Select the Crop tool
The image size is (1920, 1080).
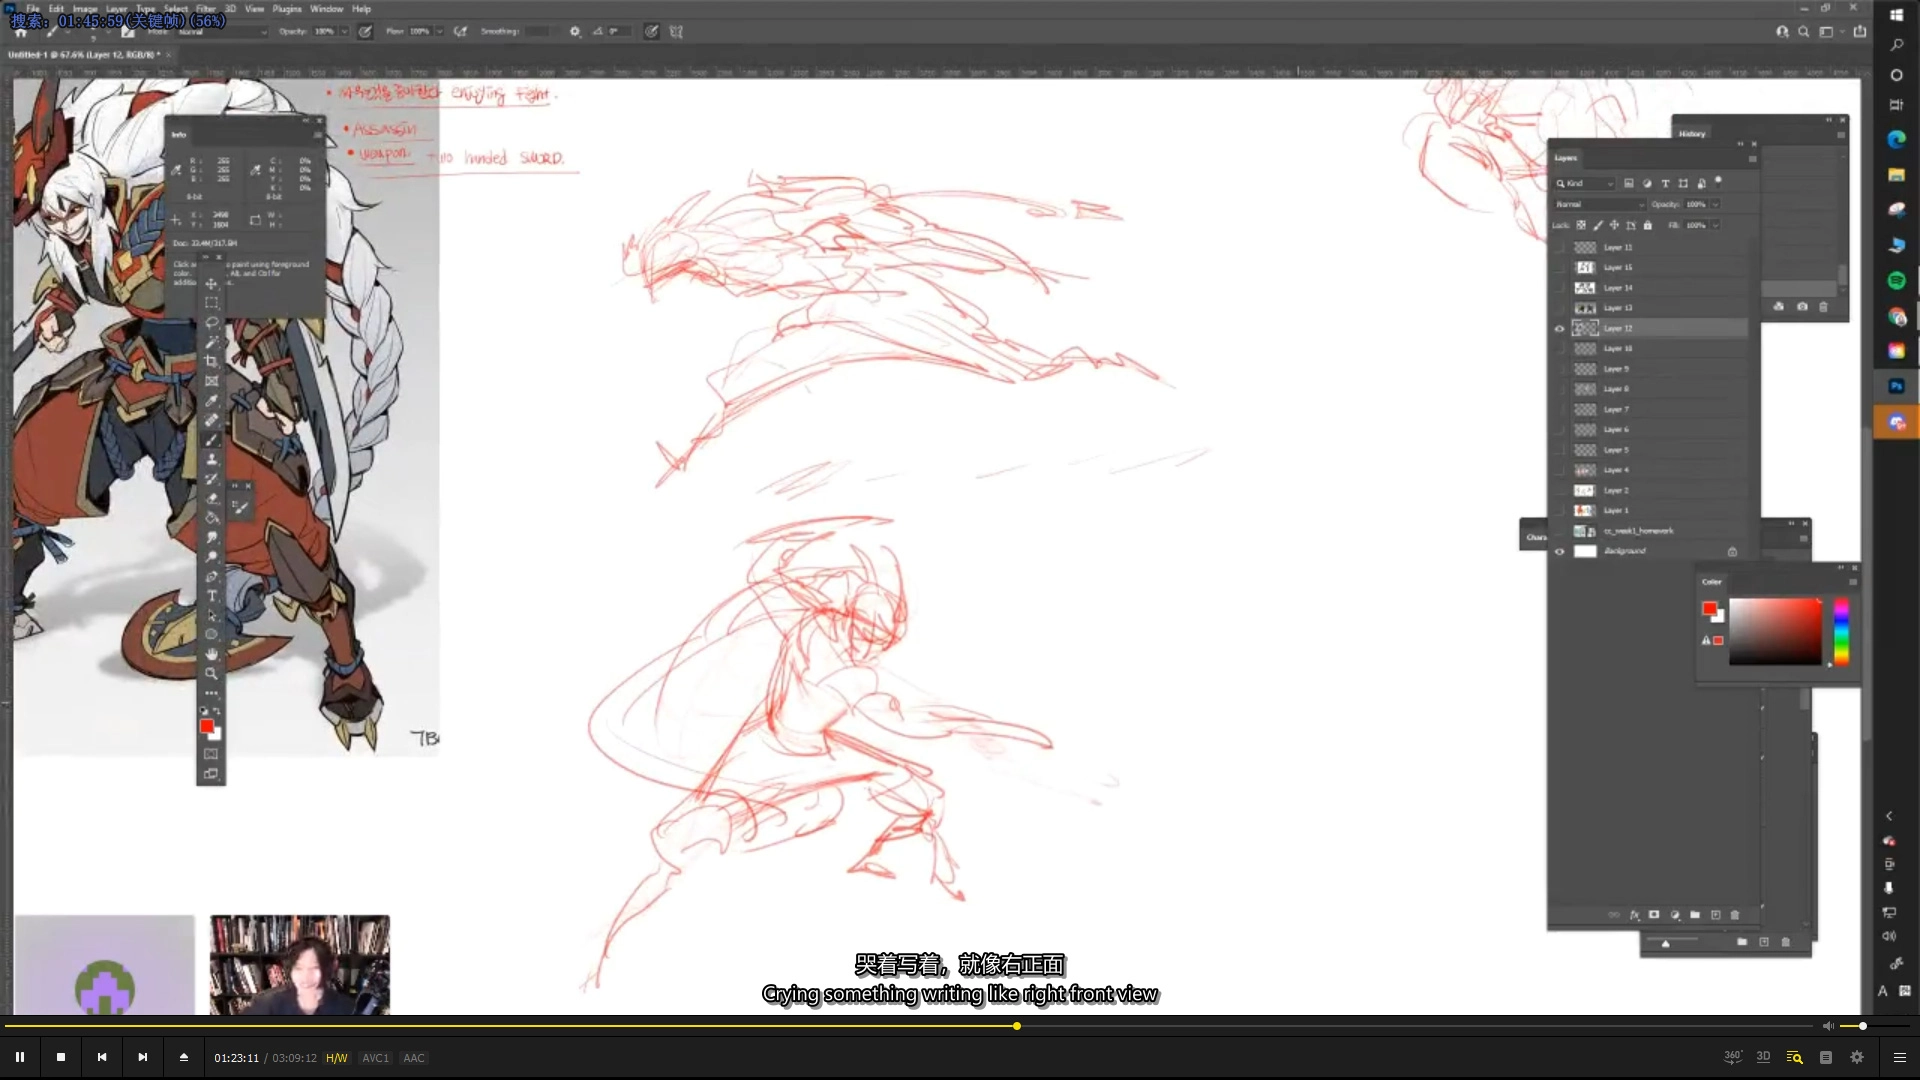tap(211, 361)
